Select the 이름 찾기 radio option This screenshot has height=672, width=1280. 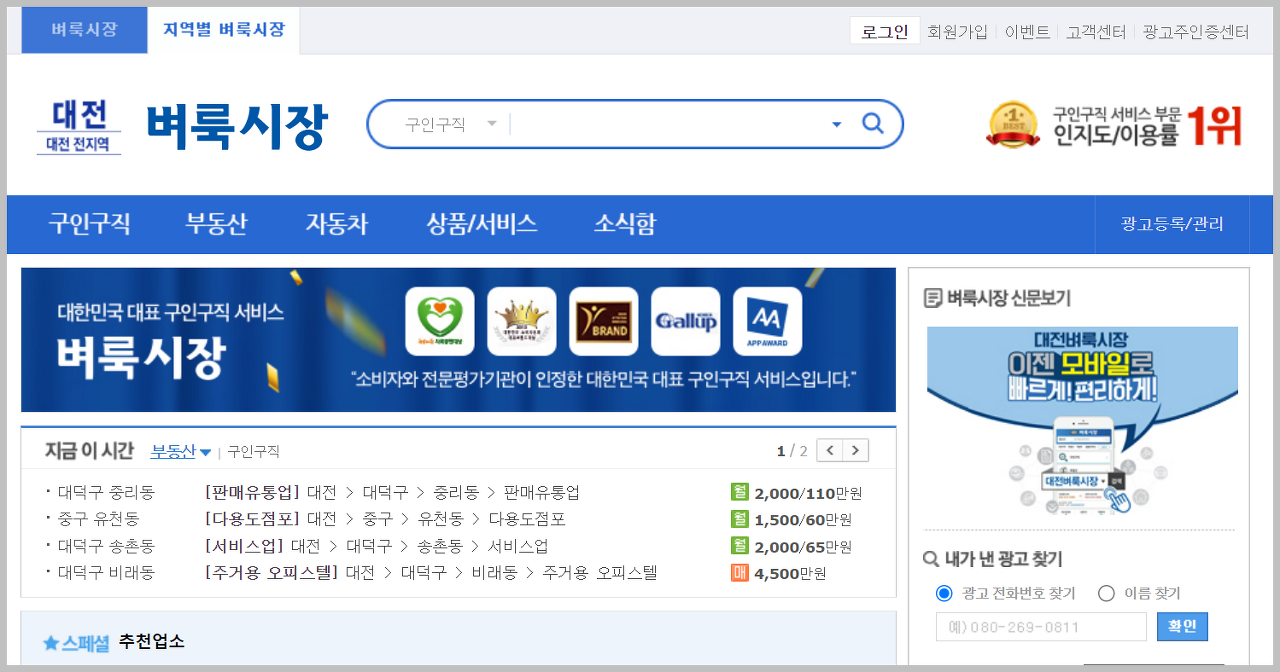pyautogui.click(x=1106, y=594)
